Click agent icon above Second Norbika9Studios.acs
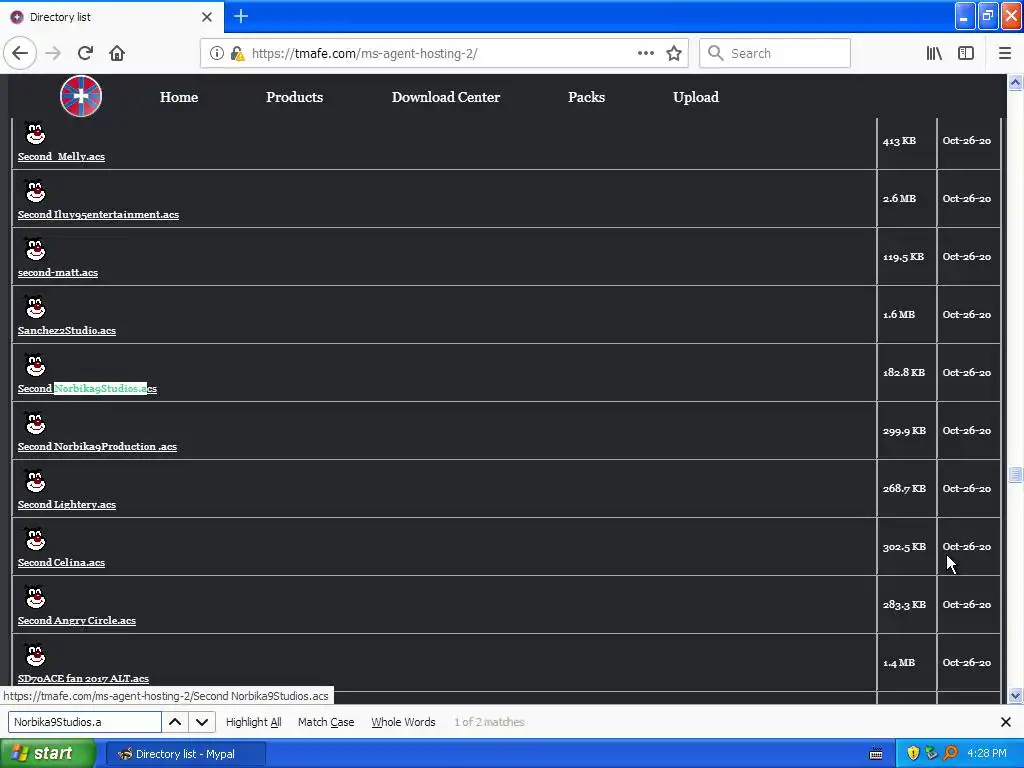The width and height of the screenshot is (1024, 768). tap(35, 365)
